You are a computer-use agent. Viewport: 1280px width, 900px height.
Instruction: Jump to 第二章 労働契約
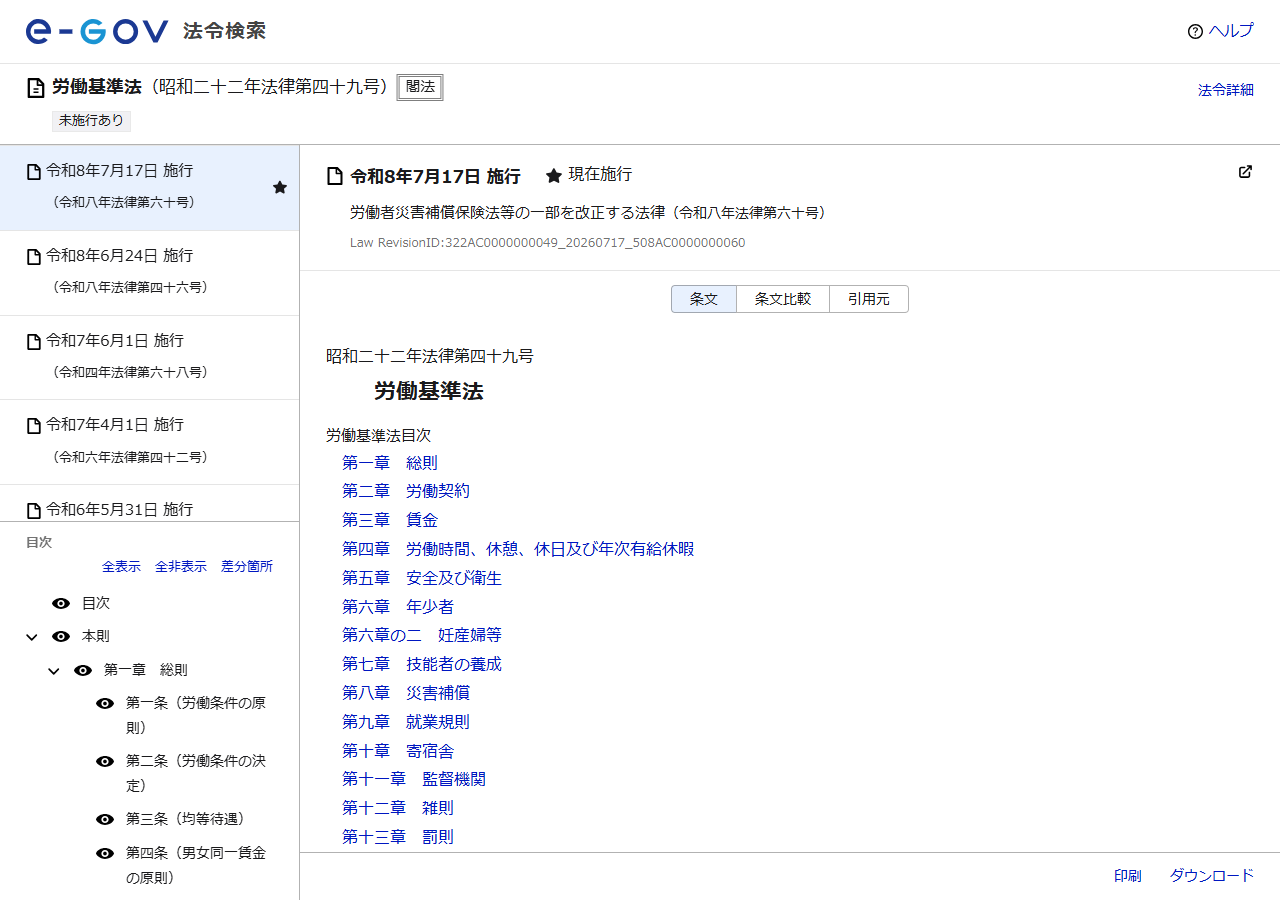[x=406, y=491]
